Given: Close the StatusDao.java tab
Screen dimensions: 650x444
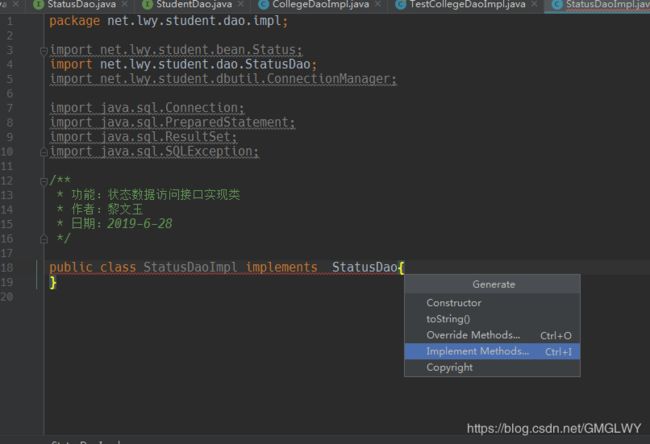Looking at the screenshot, I should [124, 4].
